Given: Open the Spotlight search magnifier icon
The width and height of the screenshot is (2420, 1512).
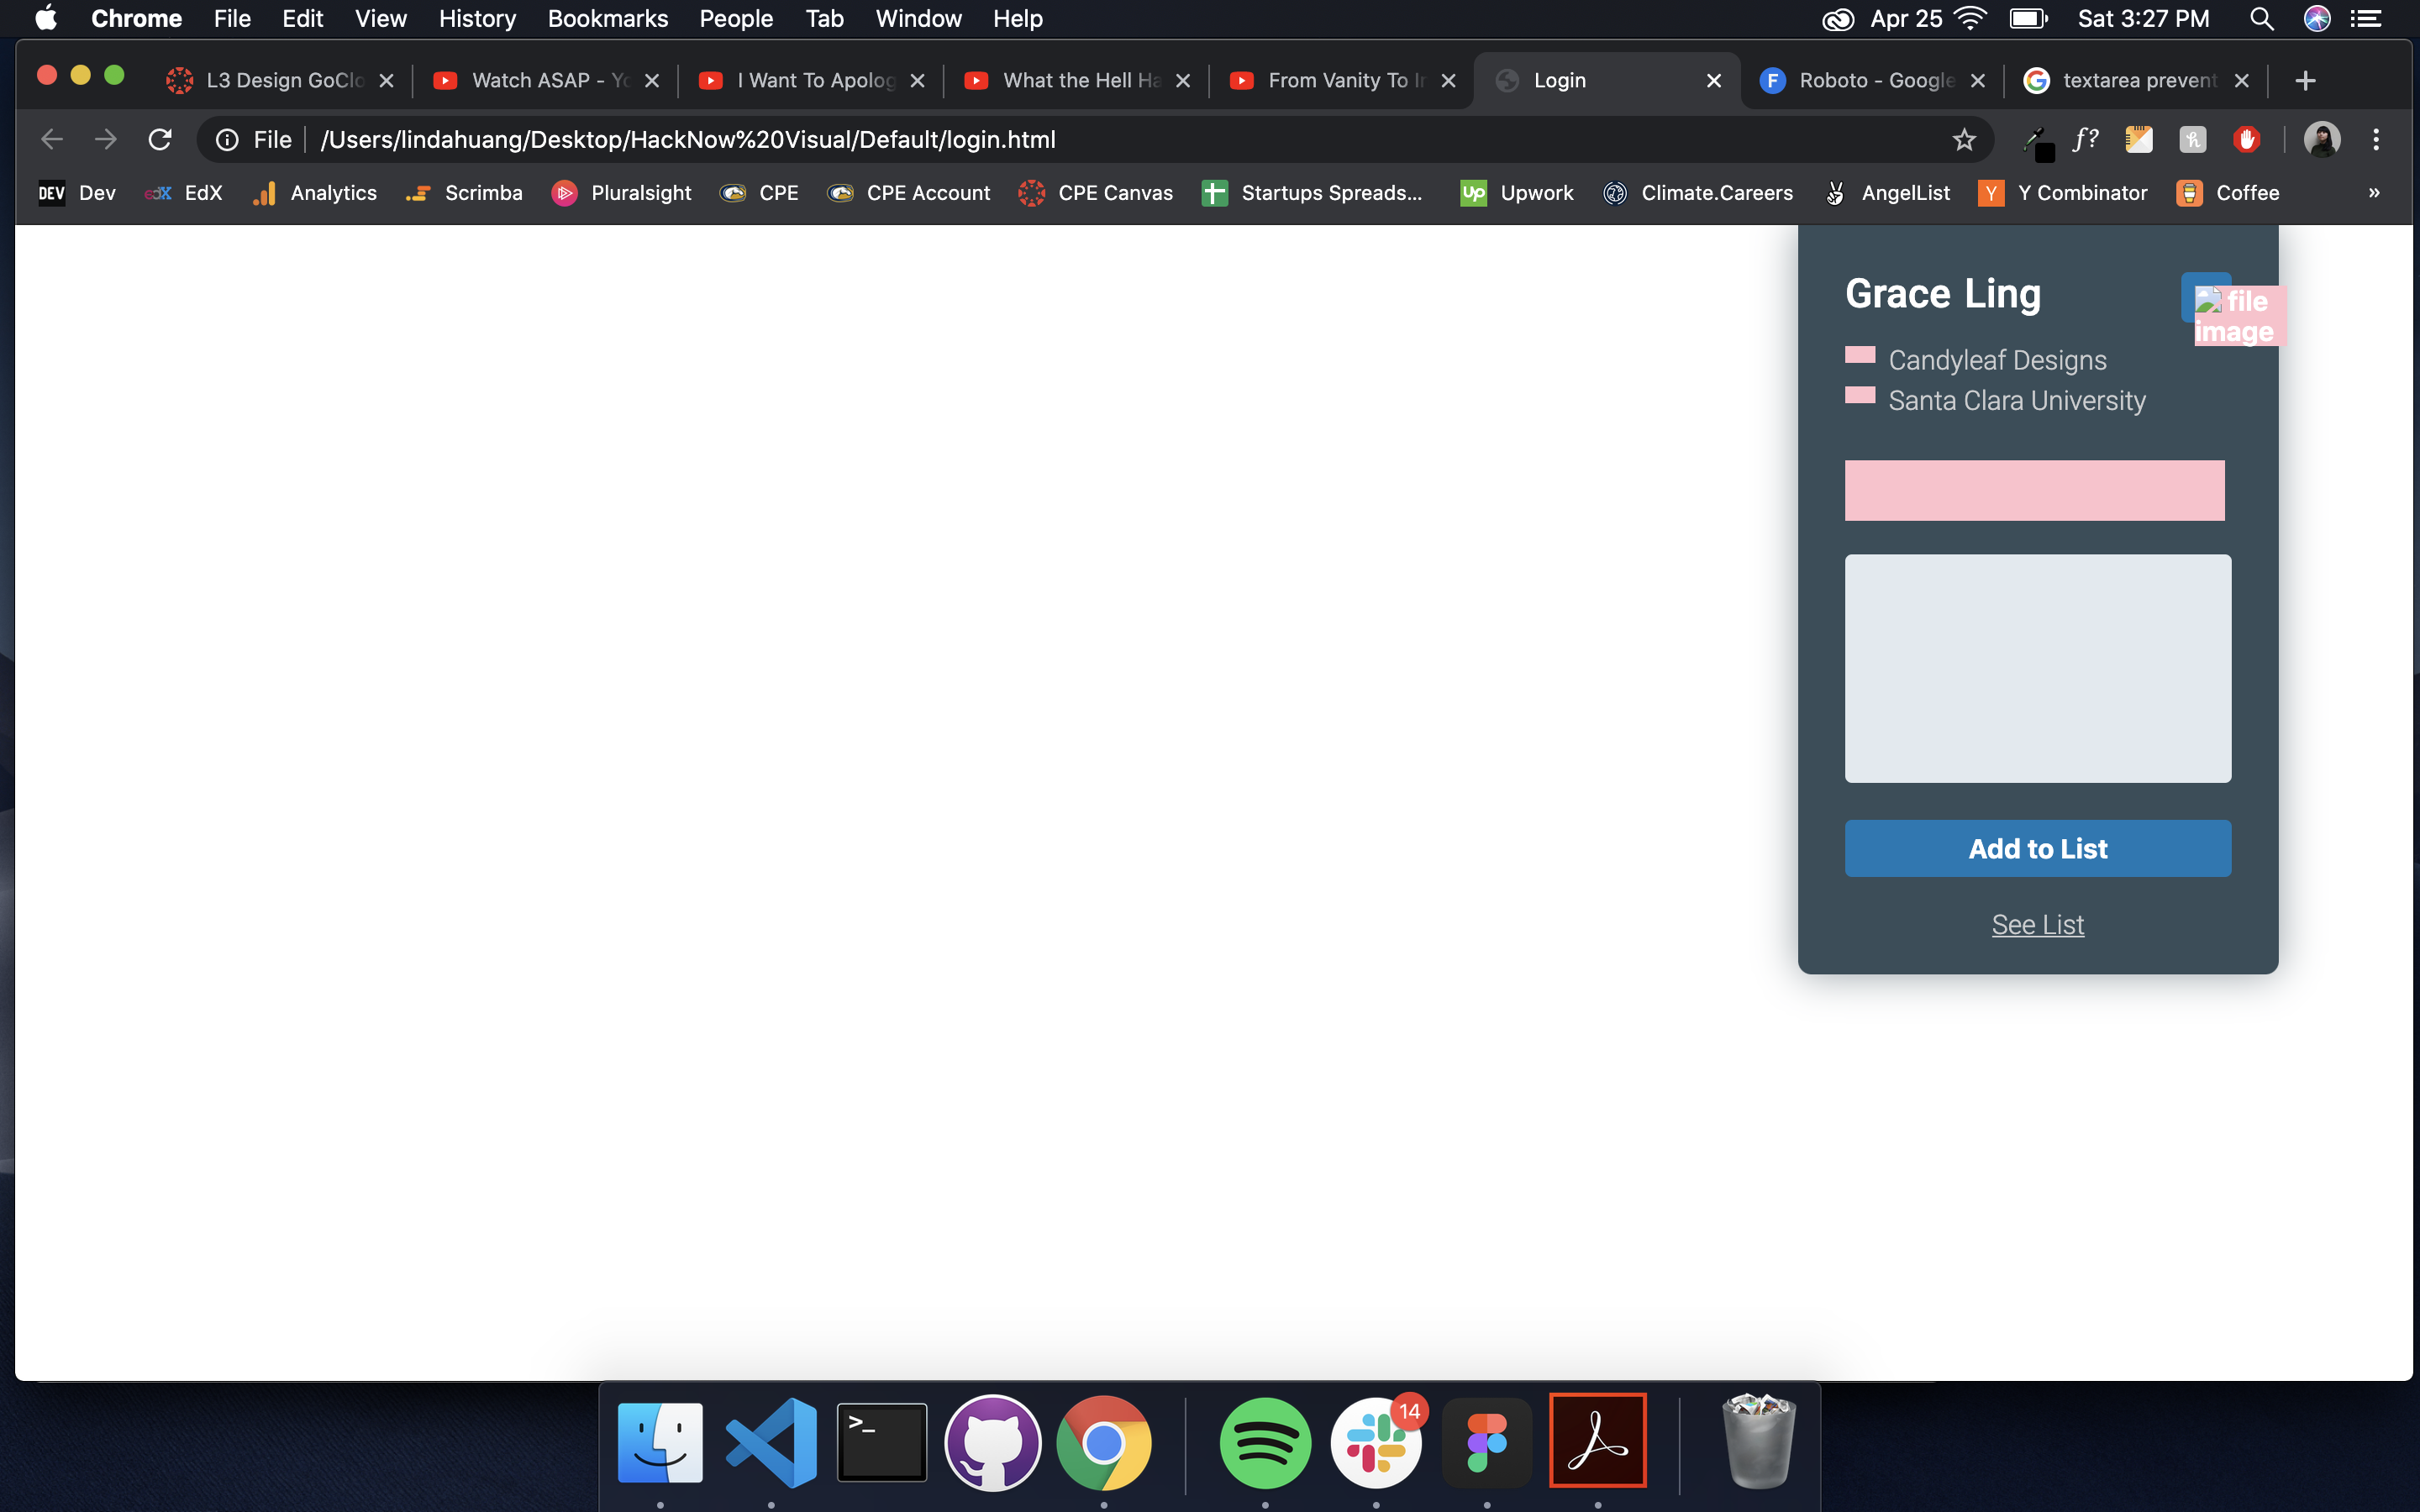Looking at the screenshot, I should pyautogui.click(x=2262, y=19).
